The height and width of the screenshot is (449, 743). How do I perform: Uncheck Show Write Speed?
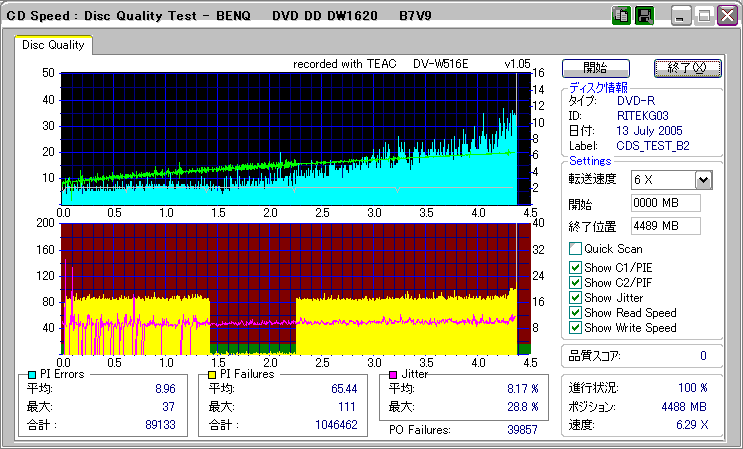(574, 328)
